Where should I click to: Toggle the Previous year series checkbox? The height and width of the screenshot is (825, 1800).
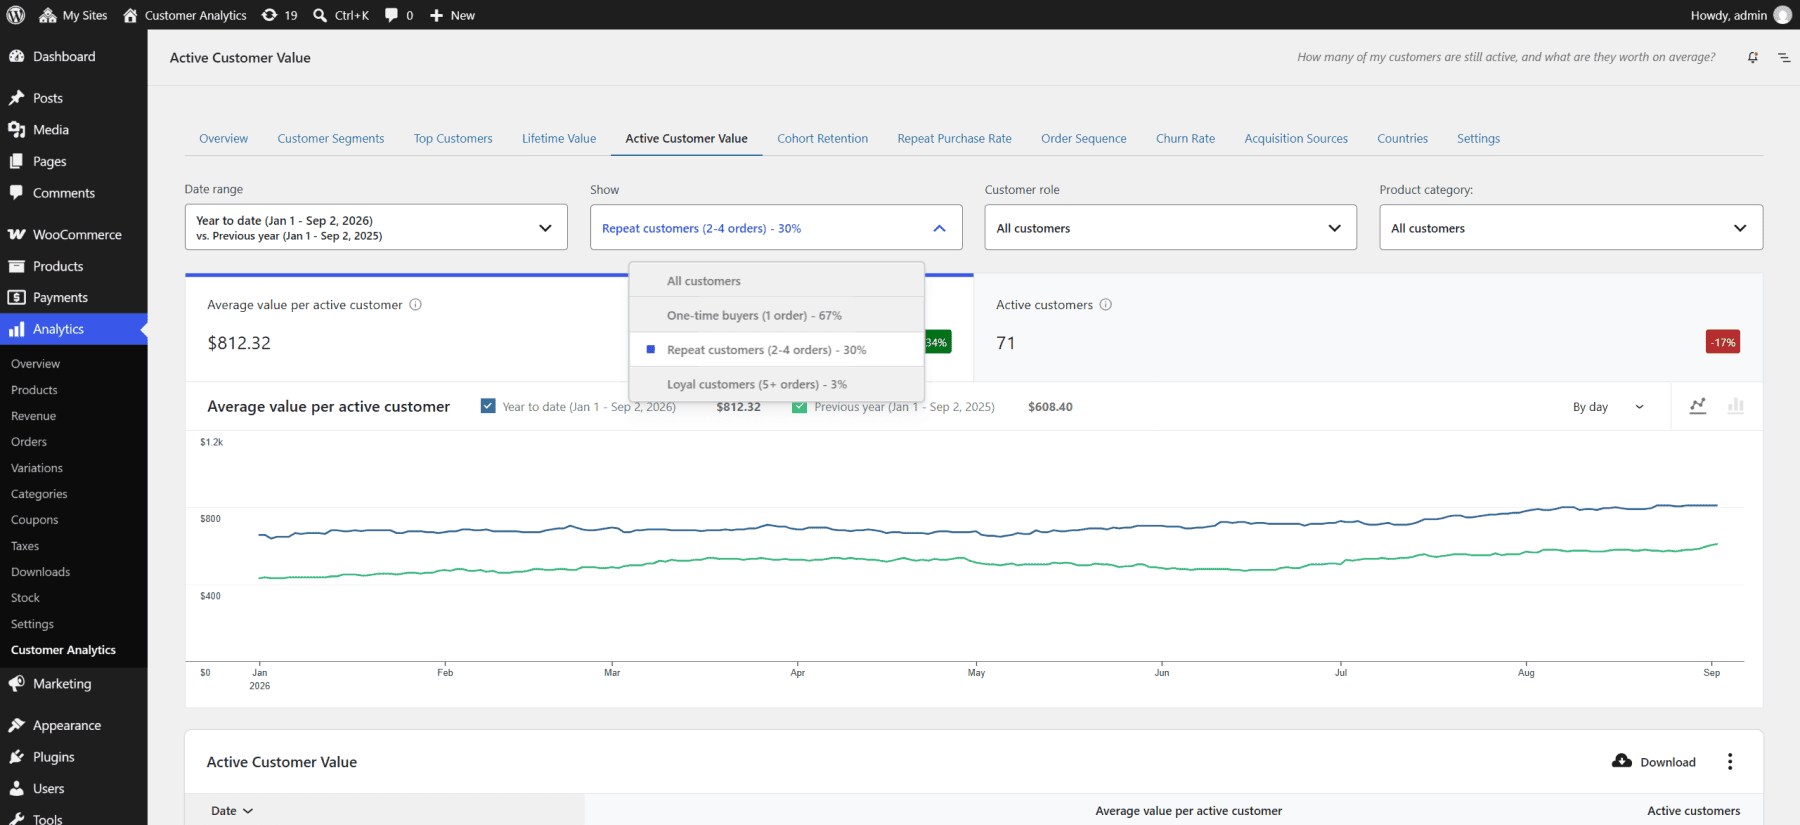(799, 407)
